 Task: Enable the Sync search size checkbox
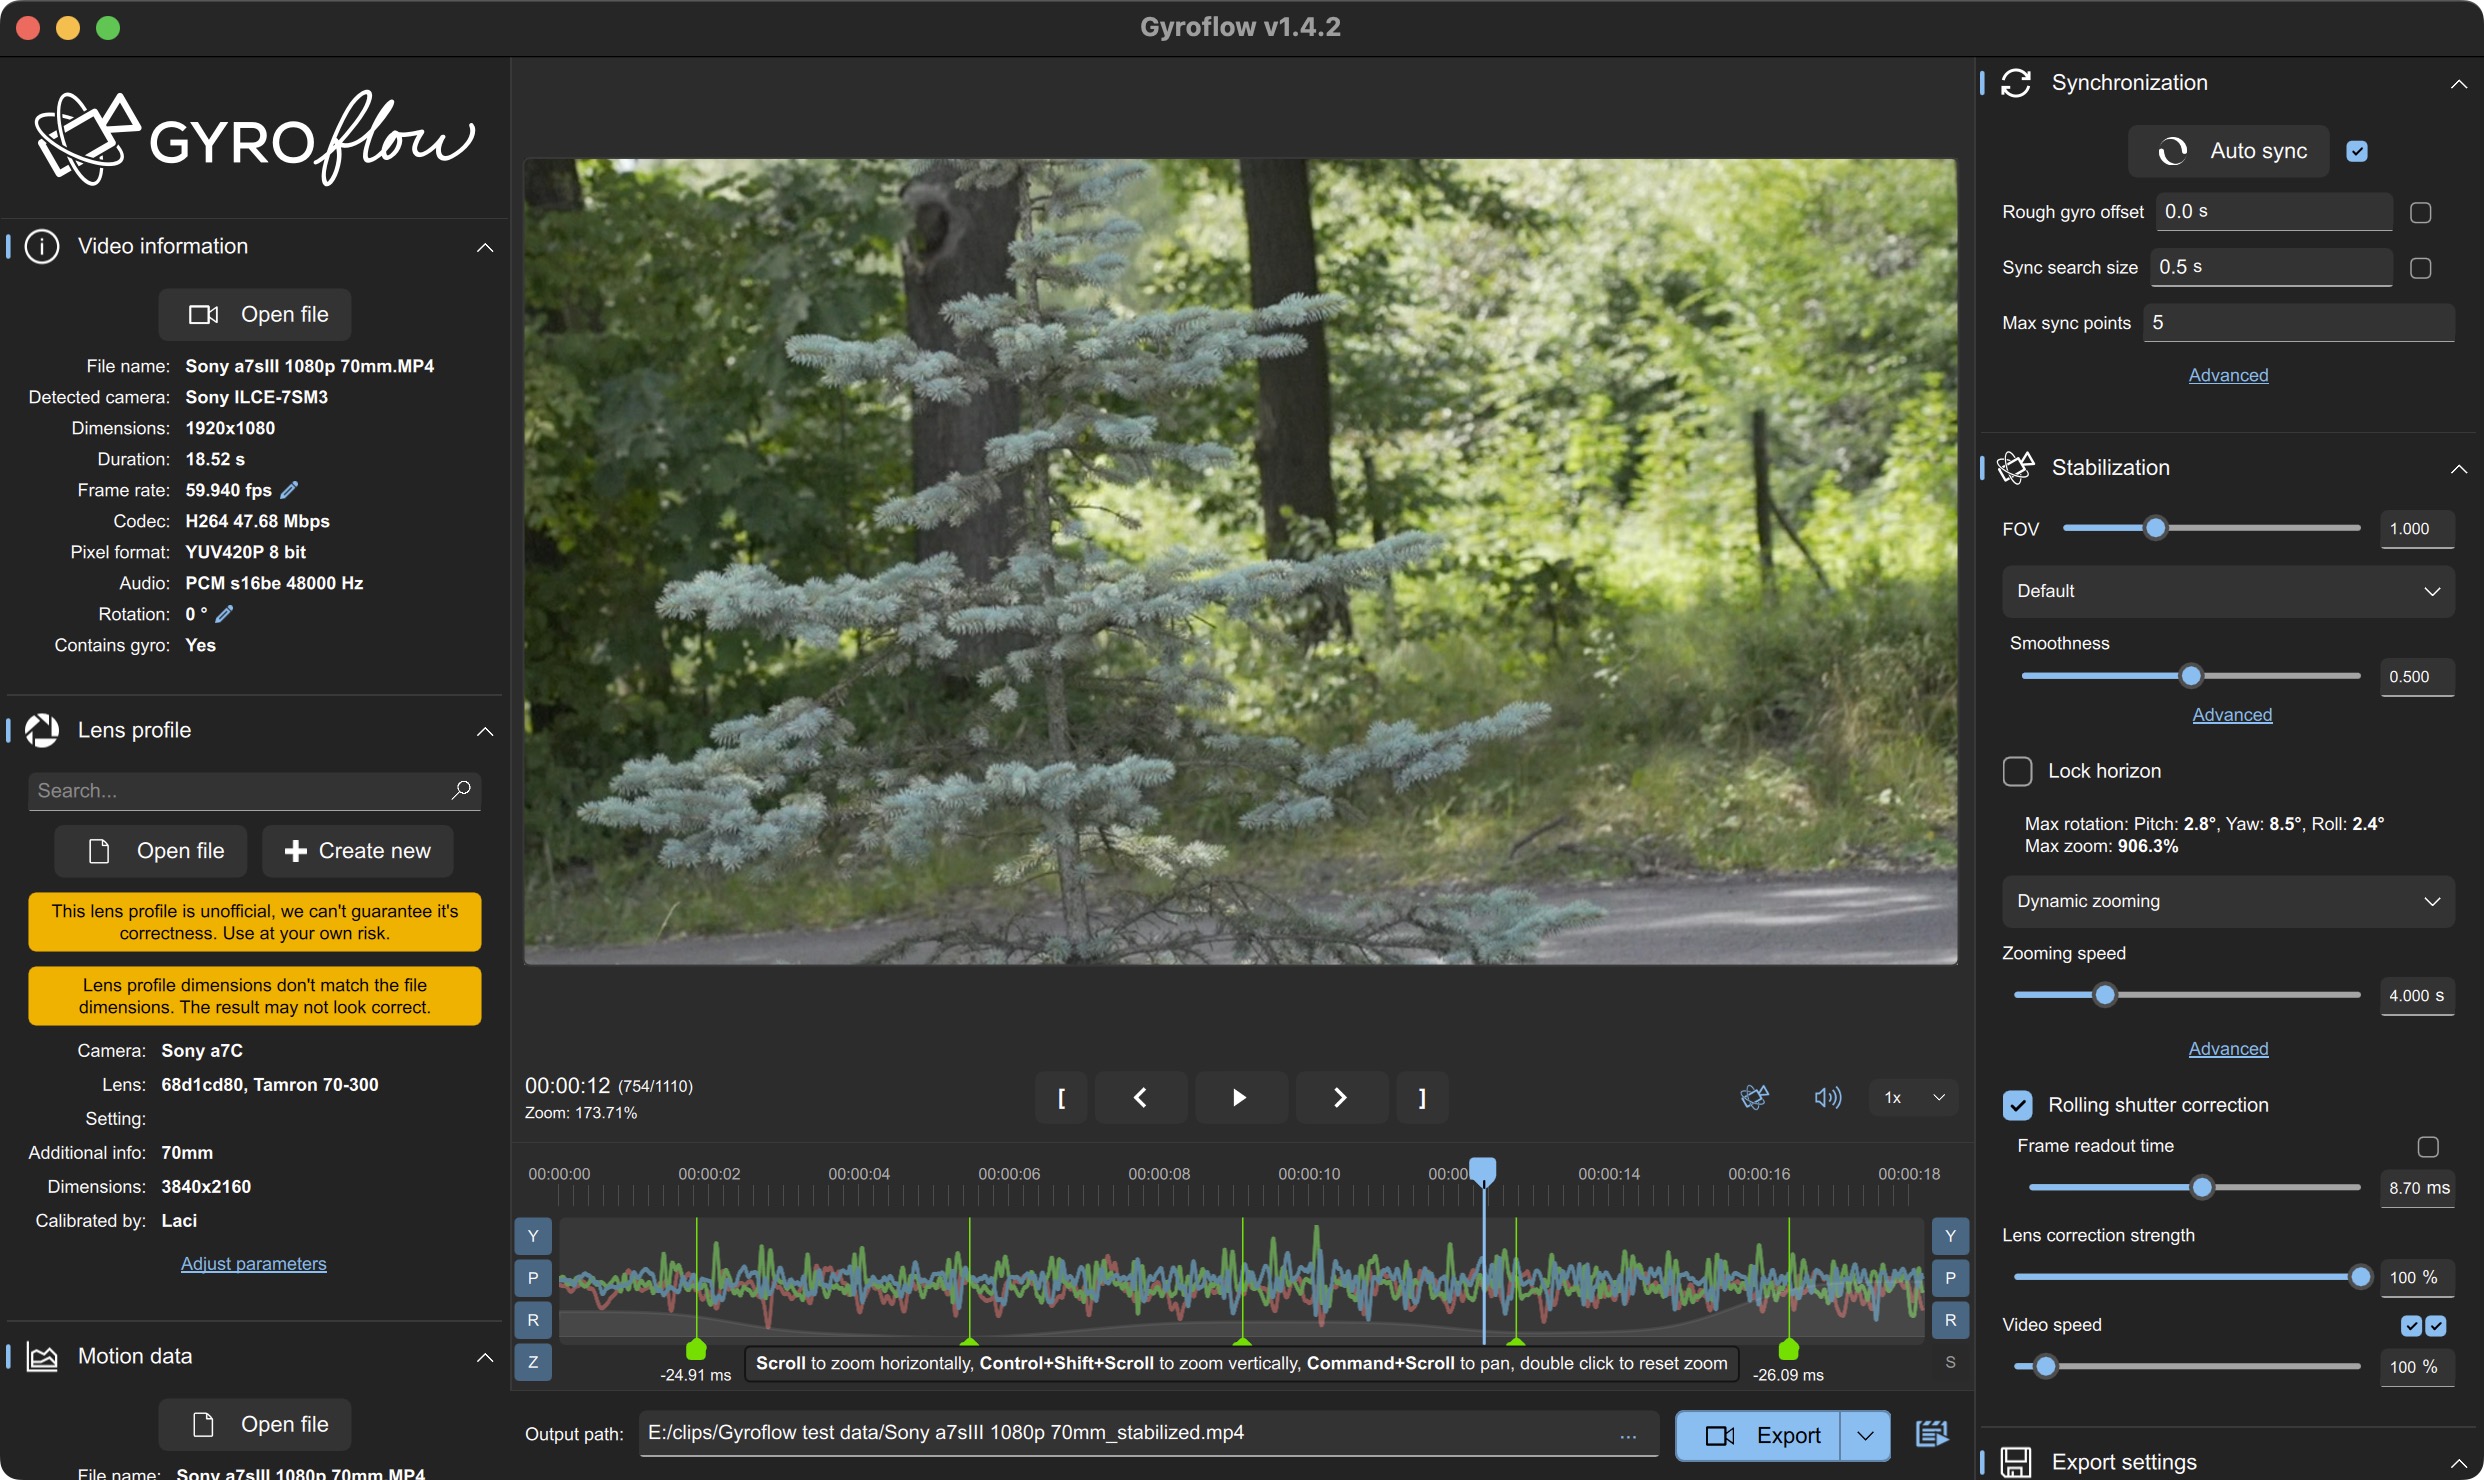tap(2420, 268)
